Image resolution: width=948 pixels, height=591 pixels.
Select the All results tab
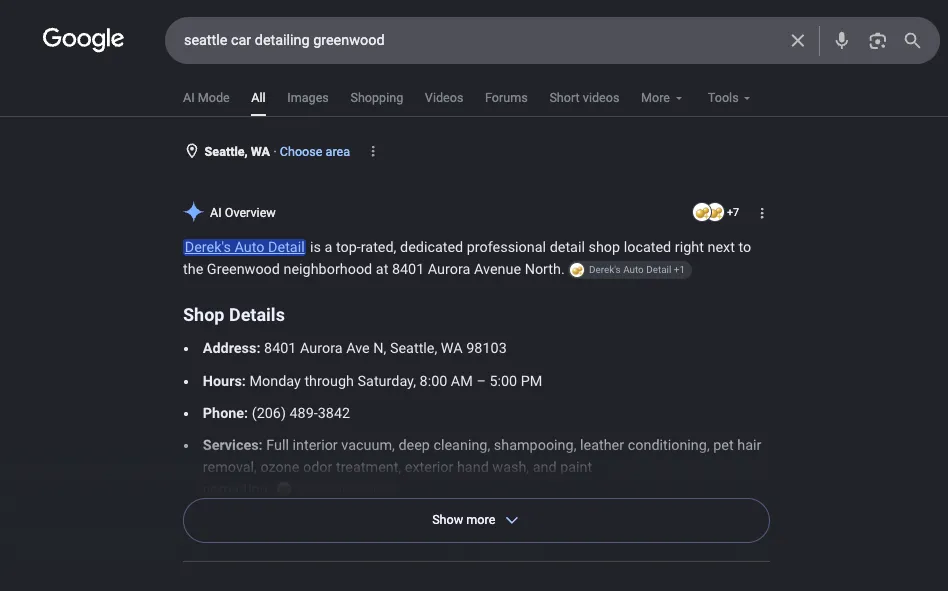[x=258, y=98]
